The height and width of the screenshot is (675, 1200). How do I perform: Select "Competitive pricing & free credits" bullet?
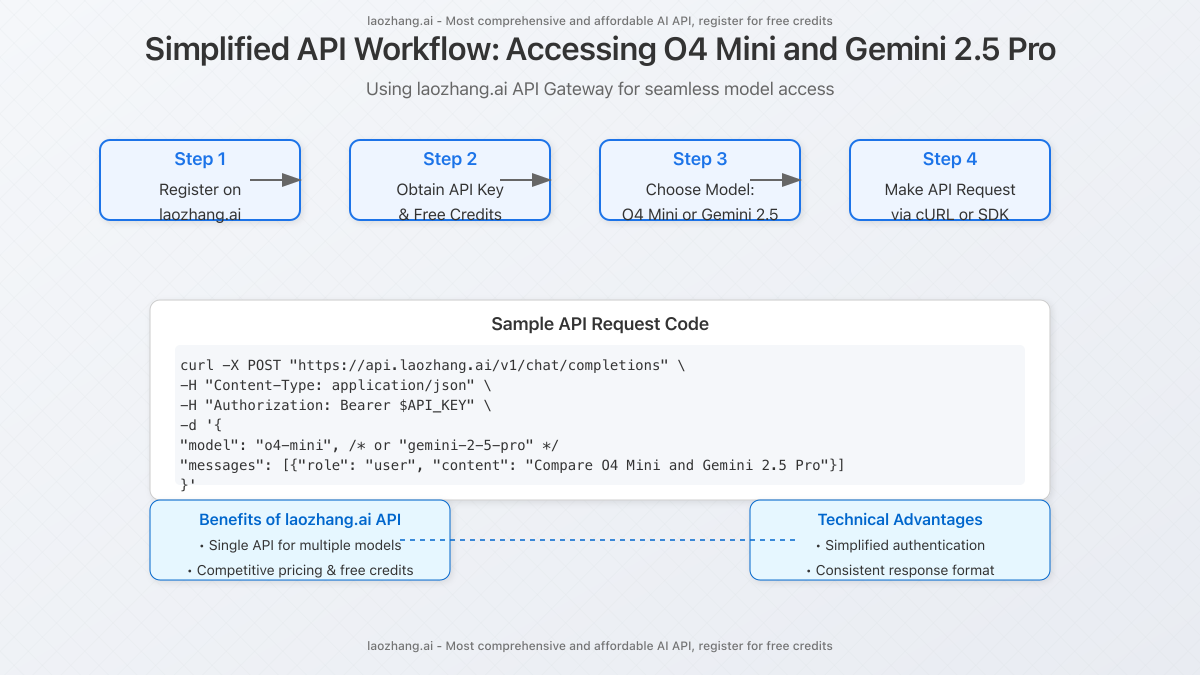300,570
